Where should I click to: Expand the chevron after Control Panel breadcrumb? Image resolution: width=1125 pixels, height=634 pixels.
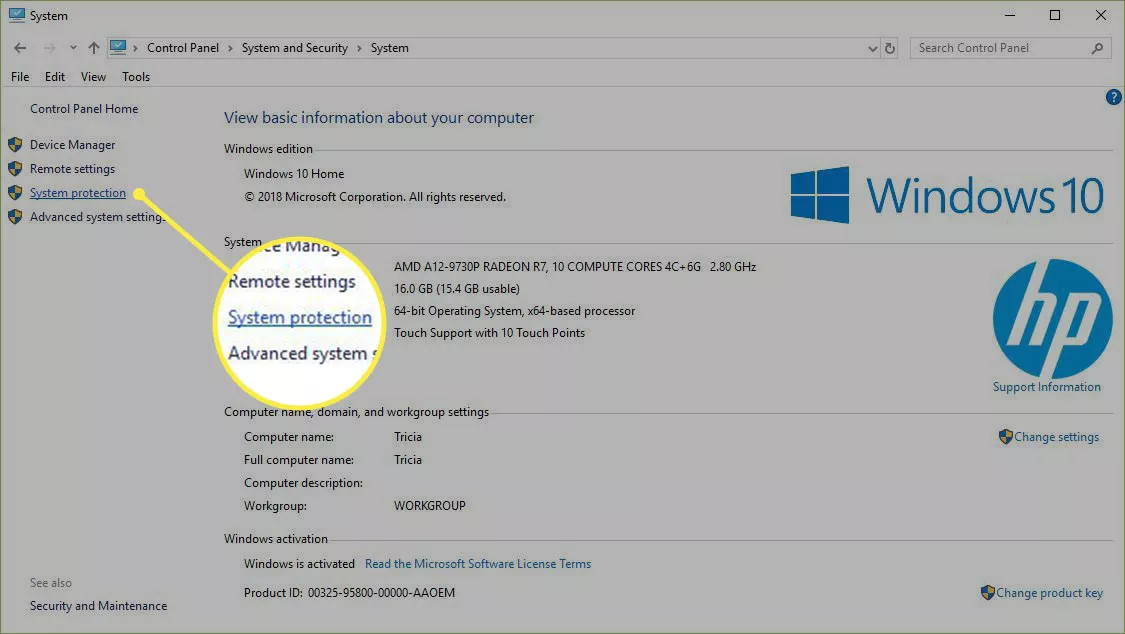point(230,48)
